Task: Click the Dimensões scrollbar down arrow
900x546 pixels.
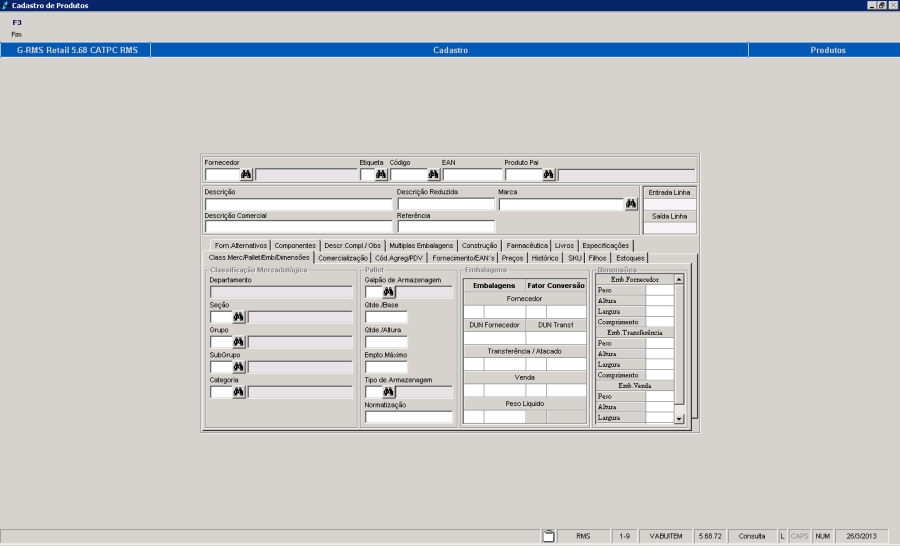Action: [x=679, y=419]
